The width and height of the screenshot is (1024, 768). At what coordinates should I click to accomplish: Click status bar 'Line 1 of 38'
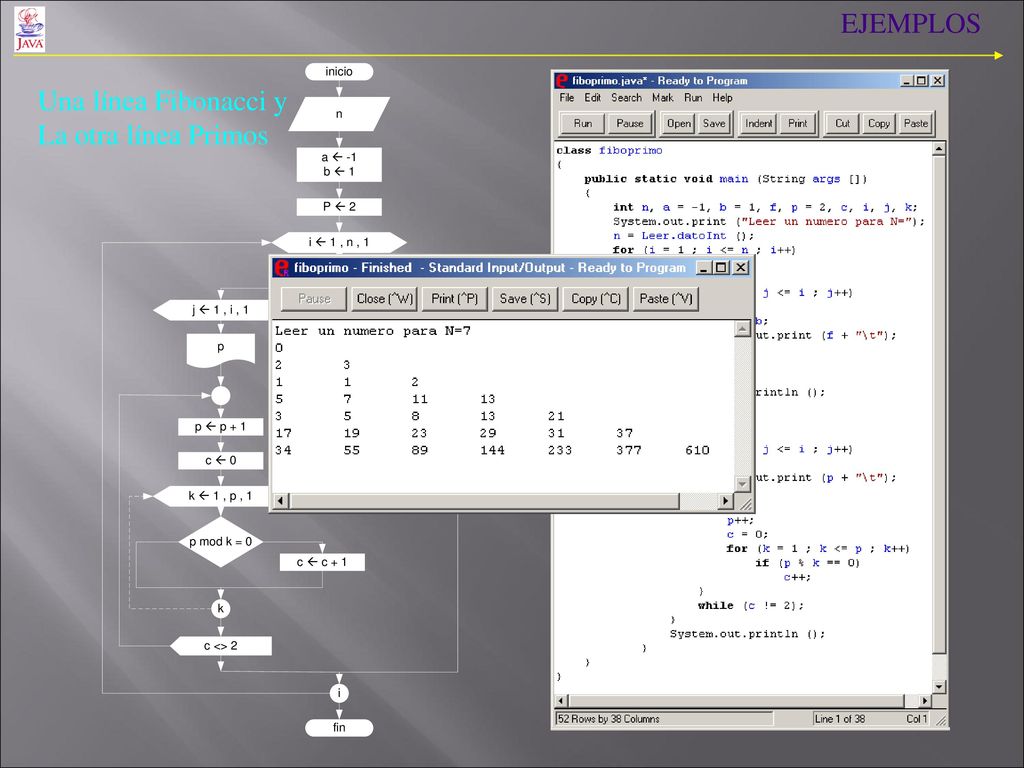[x=839, y=719]
